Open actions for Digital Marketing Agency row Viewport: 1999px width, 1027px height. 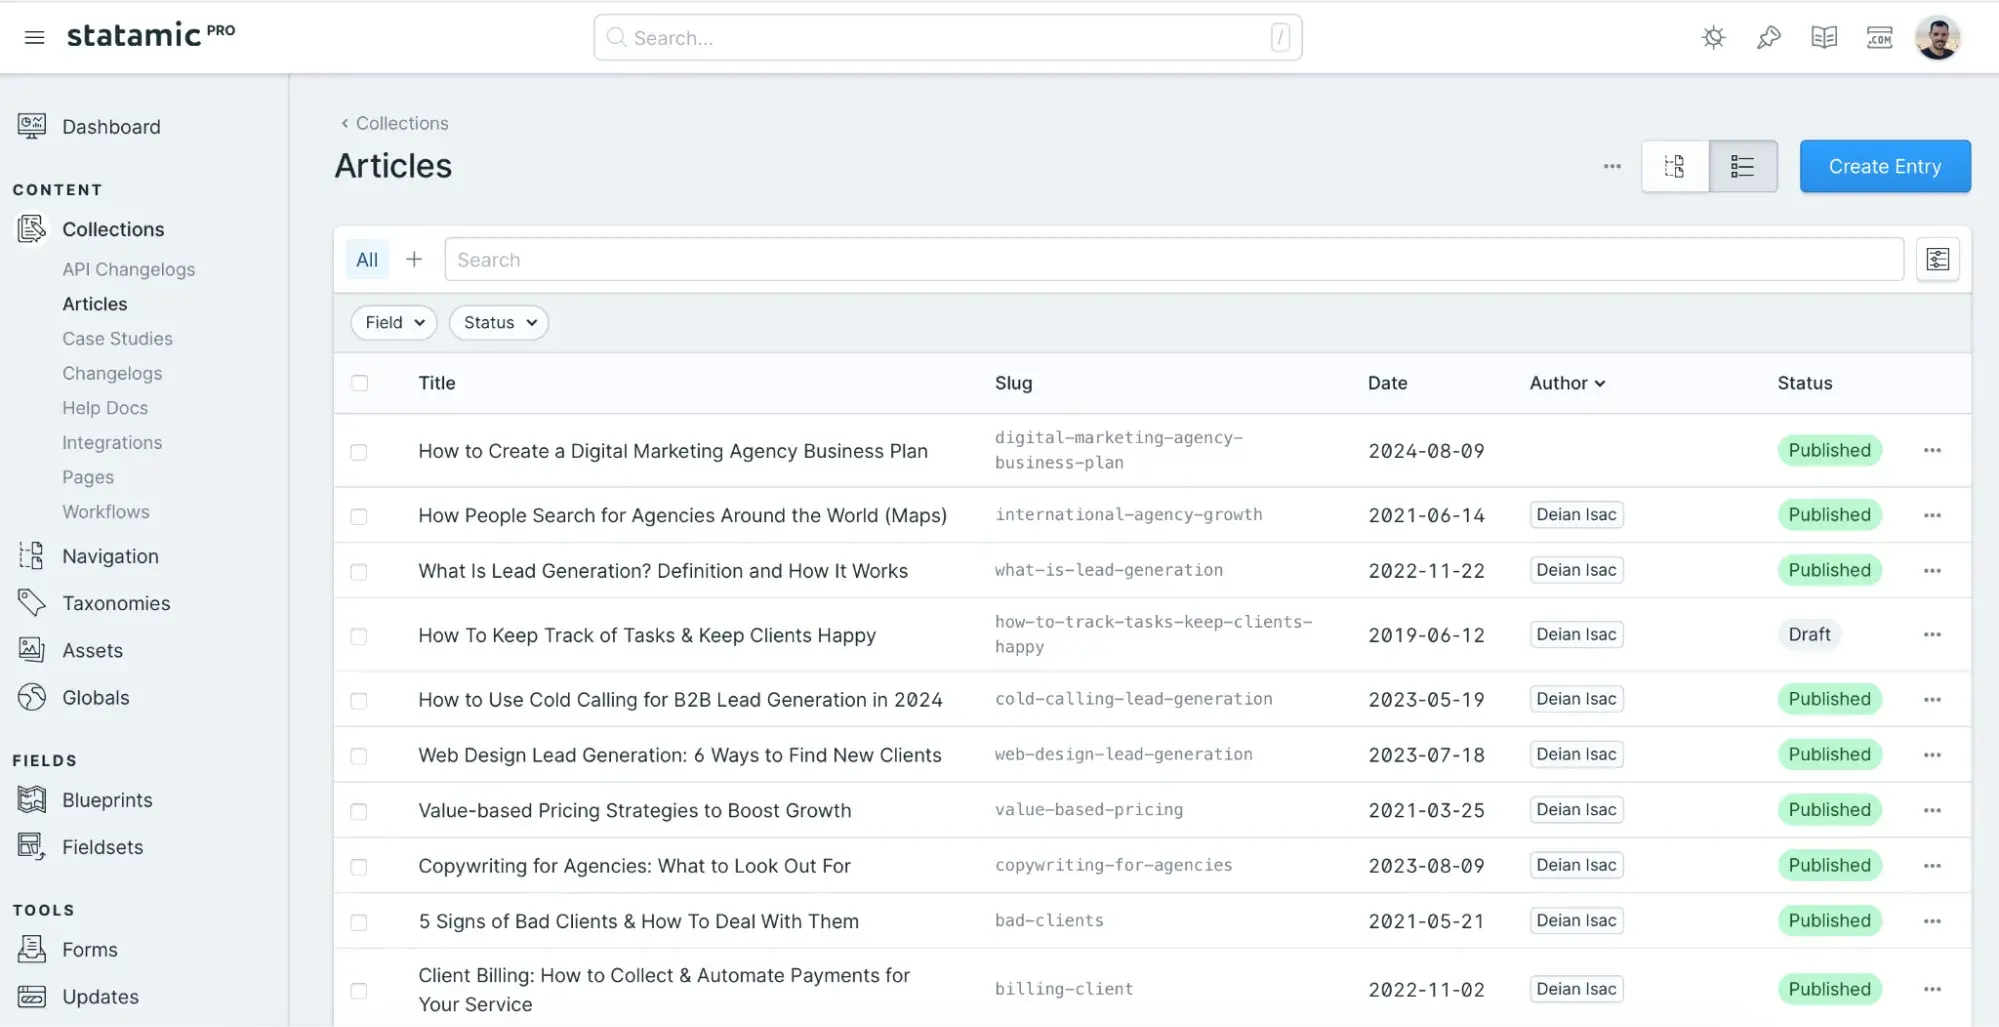(x=1932, y=451)
